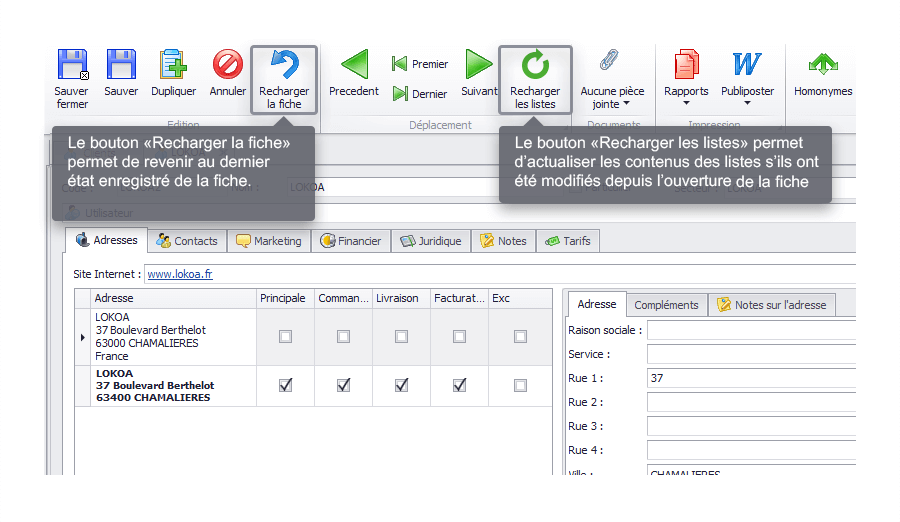
Task: Click the Livraison column header
Action: click(401, 298)
